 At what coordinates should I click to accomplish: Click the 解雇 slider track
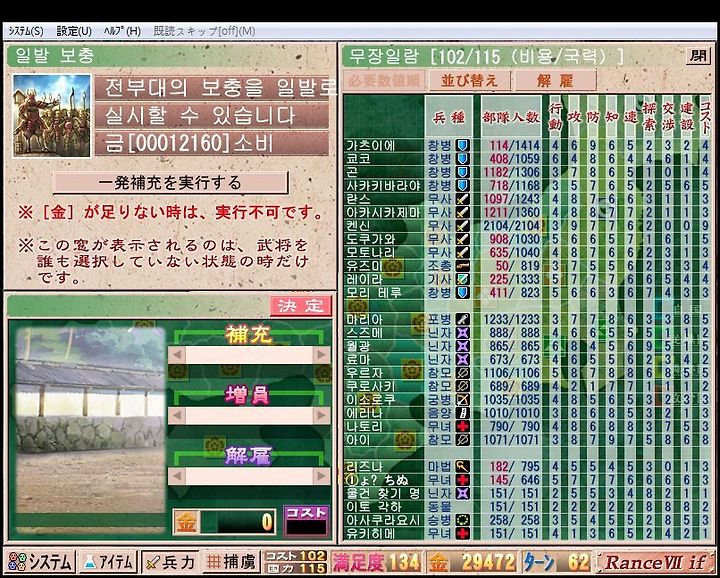[249, 476]
